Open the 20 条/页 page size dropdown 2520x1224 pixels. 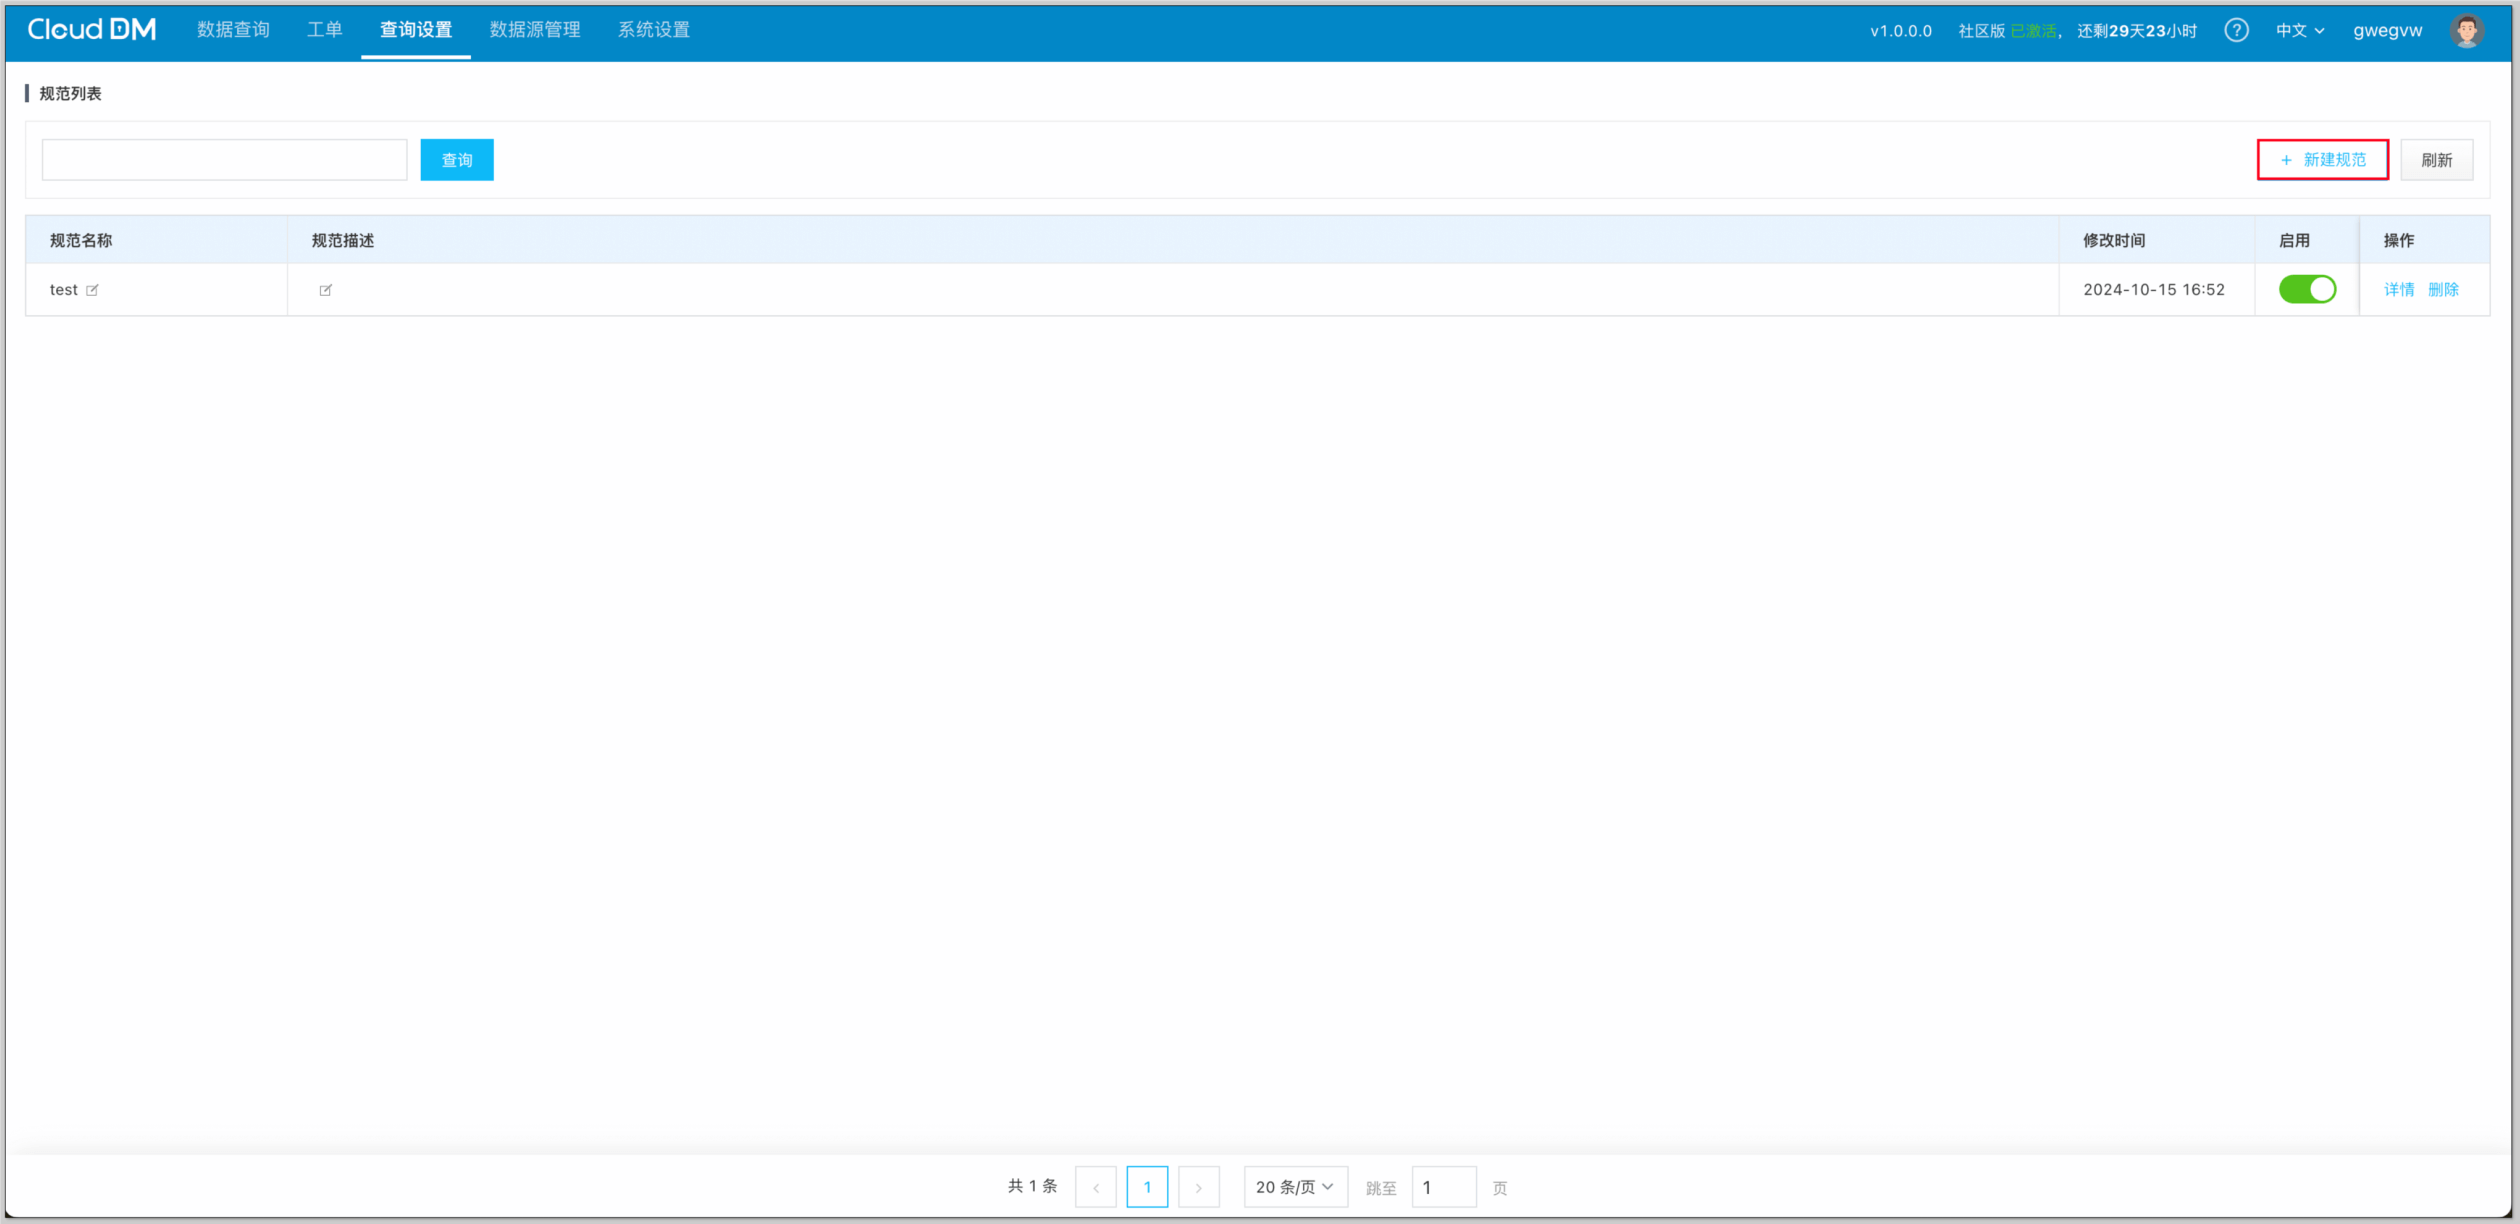click(x=1294, y=1187)
